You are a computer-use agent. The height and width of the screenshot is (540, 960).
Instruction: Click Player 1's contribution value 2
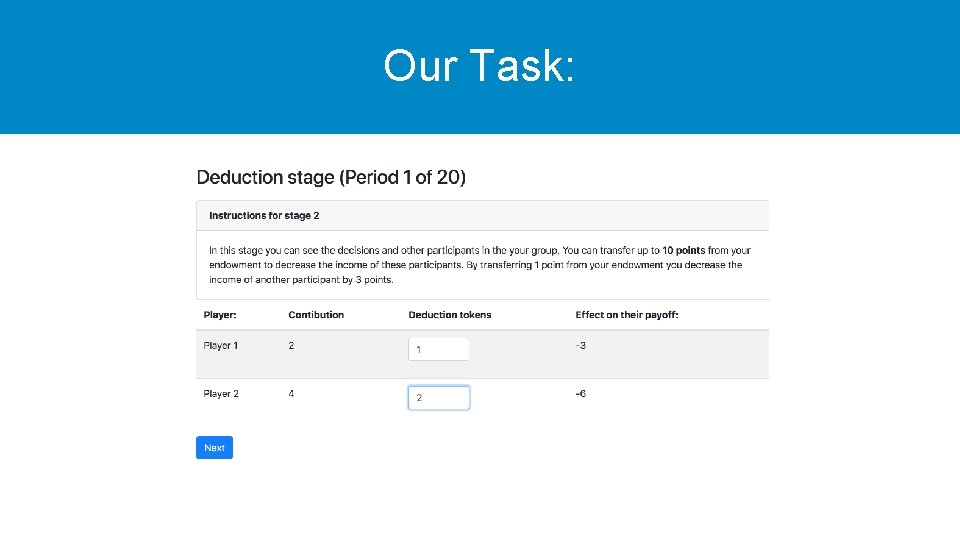(x=291, y=346)
